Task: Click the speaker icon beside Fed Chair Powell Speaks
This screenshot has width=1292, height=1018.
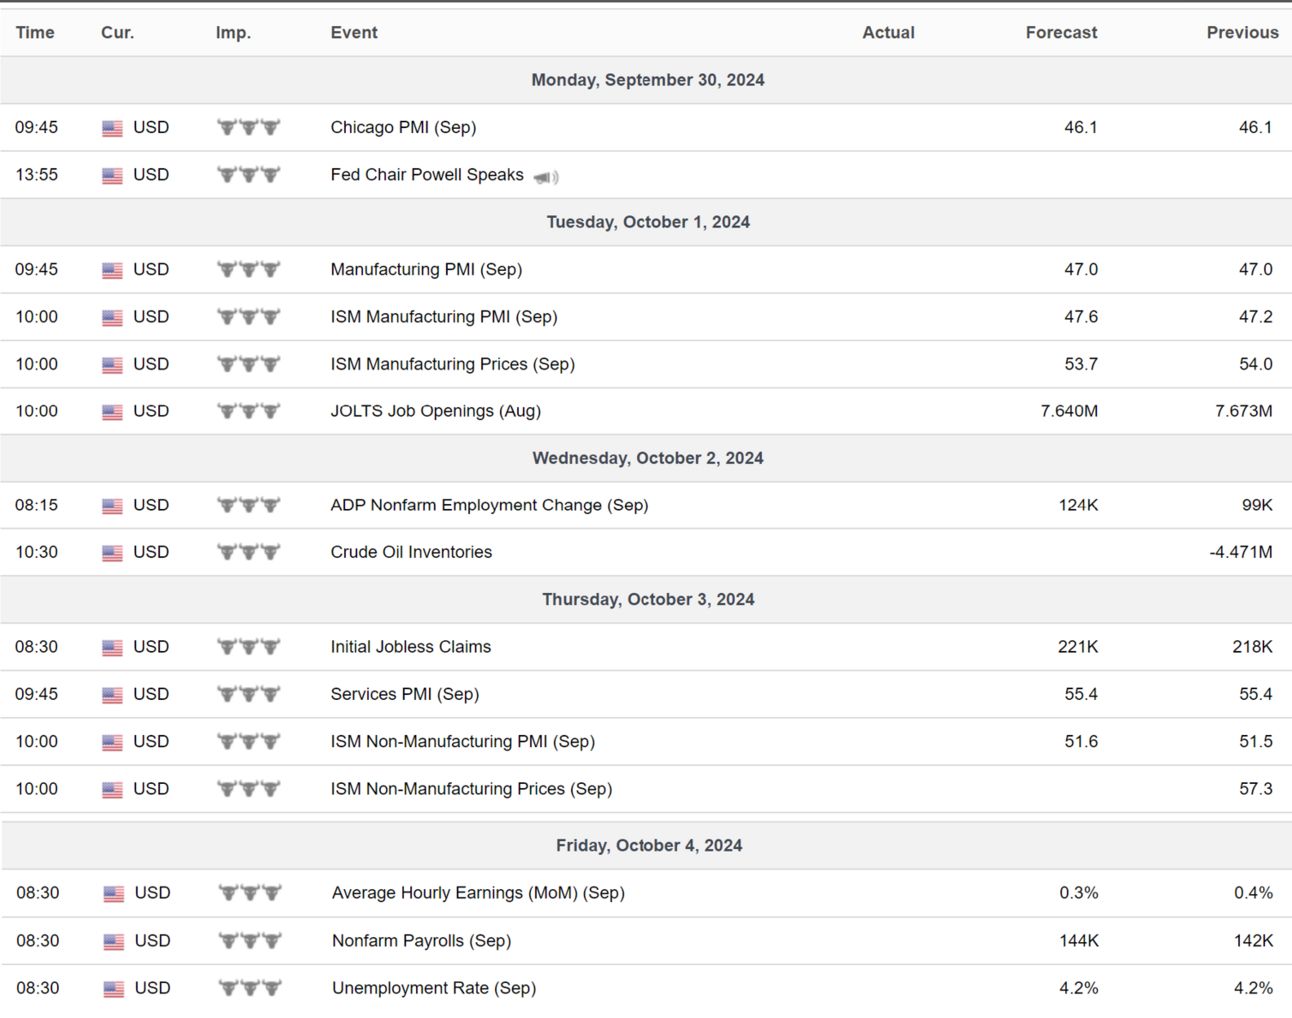Action: (x=546, y=177)
